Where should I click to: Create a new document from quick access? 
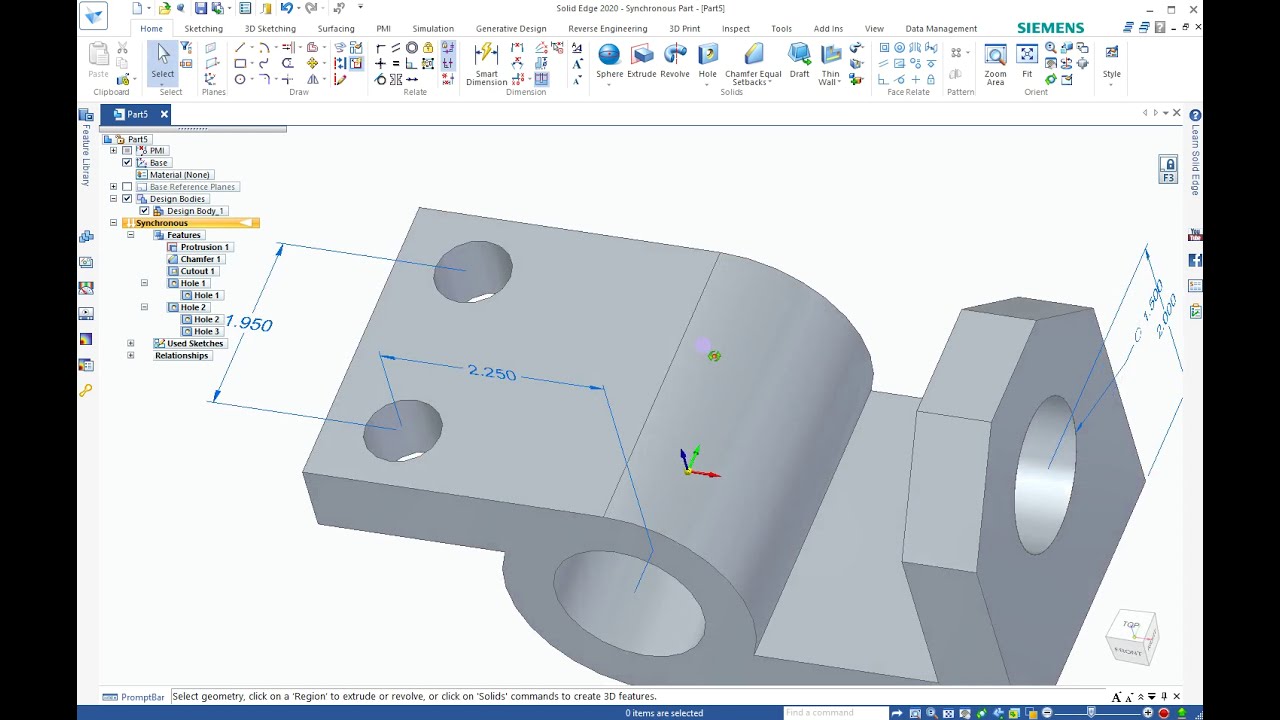click(137, 8)
